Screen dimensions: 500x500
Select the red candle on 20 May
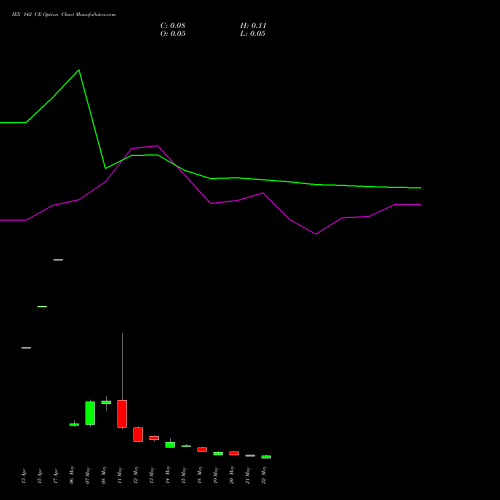coord(234,453)
